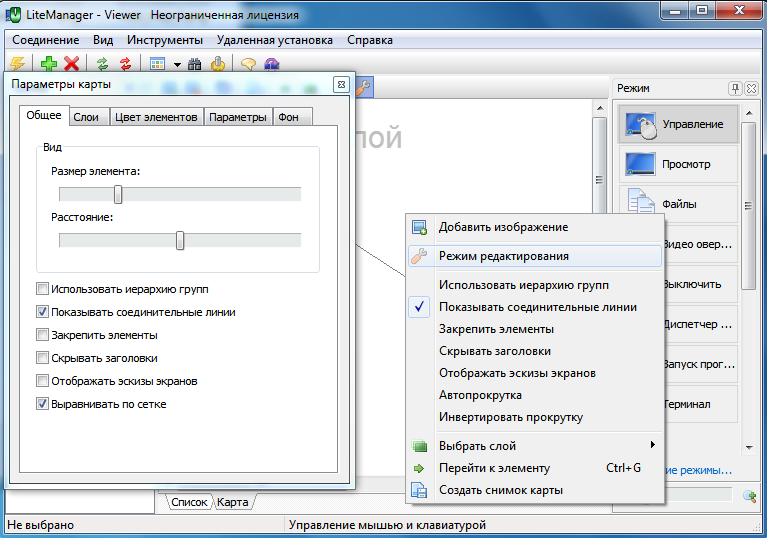
Task: Enable Отображать эскизы экранов checkbox in dialog
Action: click(43, 381)
